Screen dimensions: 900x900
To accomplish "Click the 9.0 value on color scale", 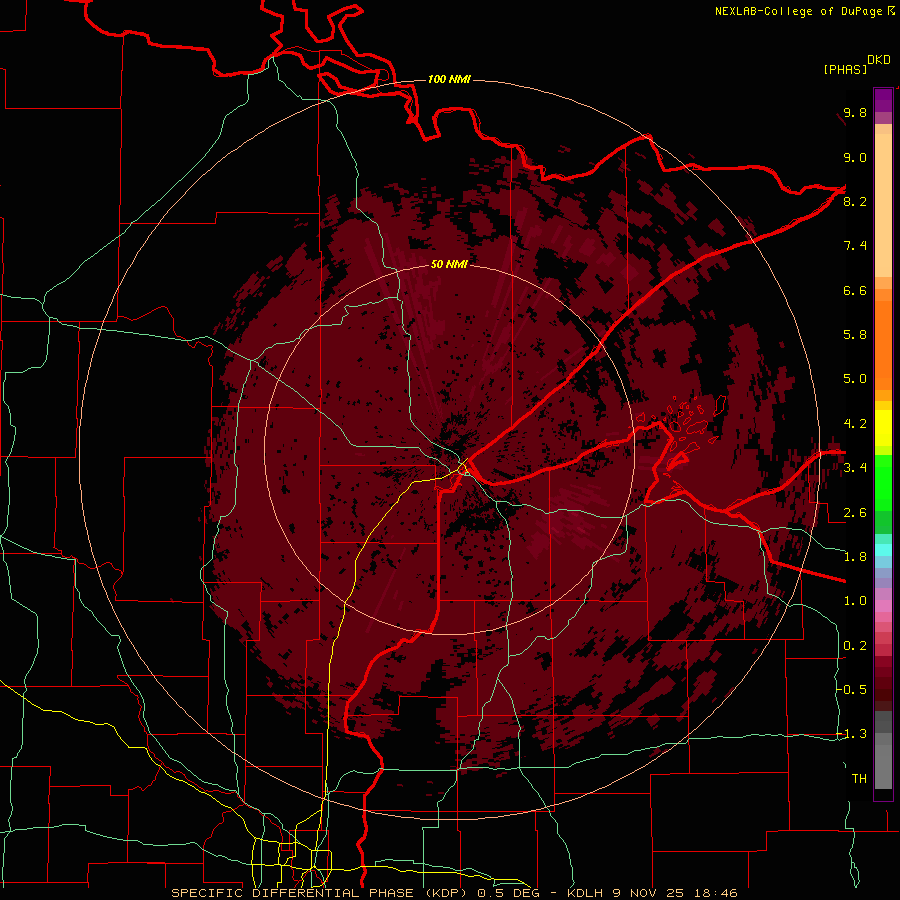I will pyautogui.click(x=855, y=157).
